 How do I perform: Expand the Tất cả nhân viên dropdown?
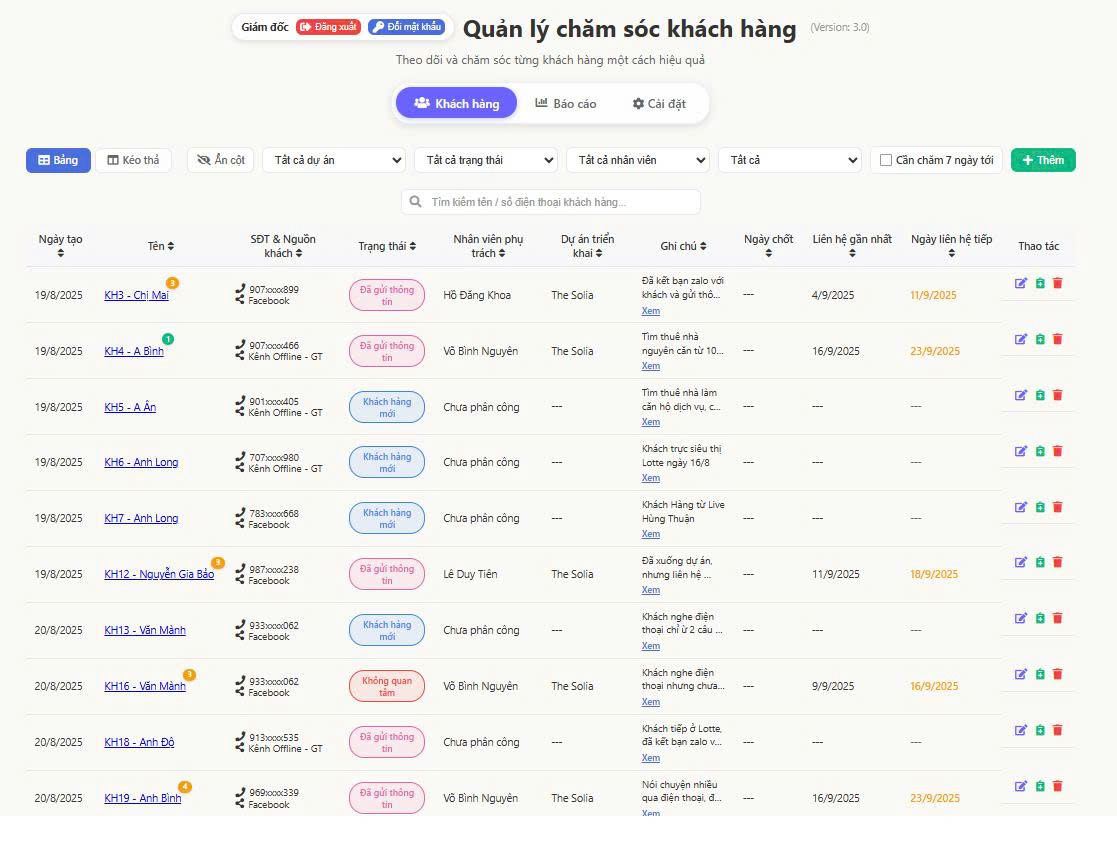click(x=638, y=160)
